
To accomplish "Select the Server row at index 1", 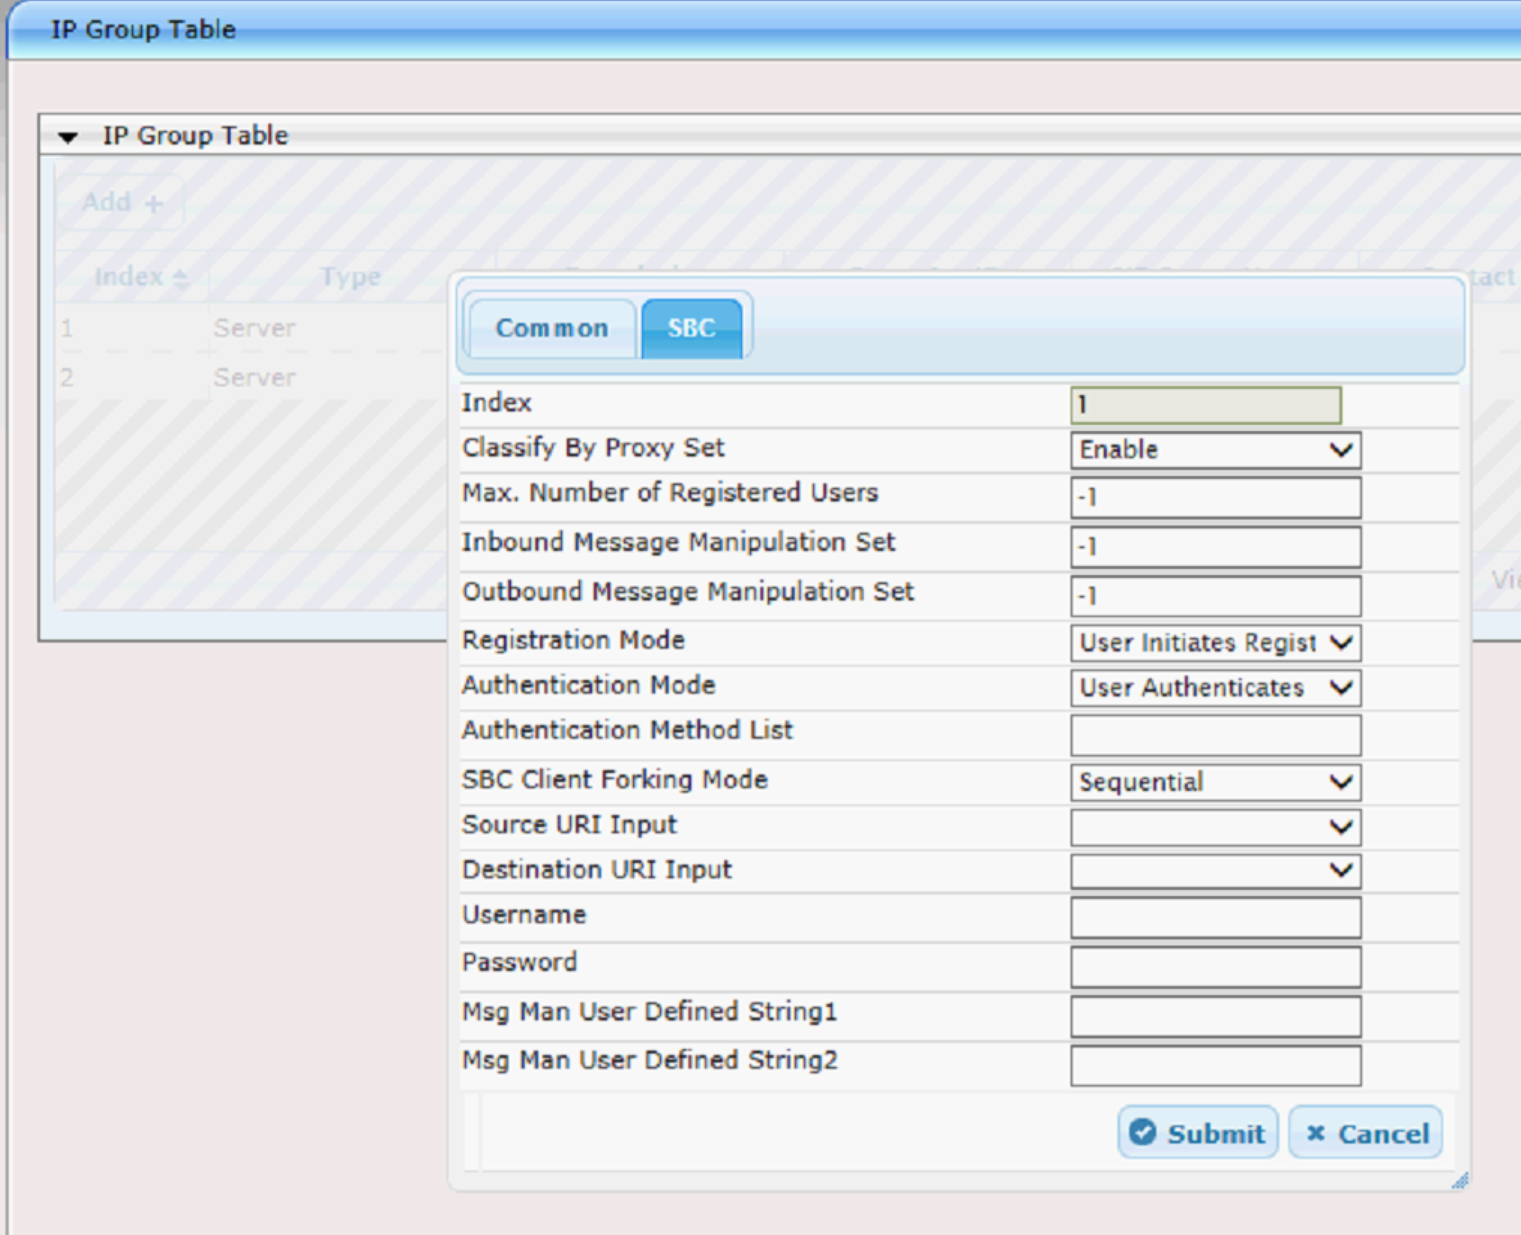I will [255, 327].
